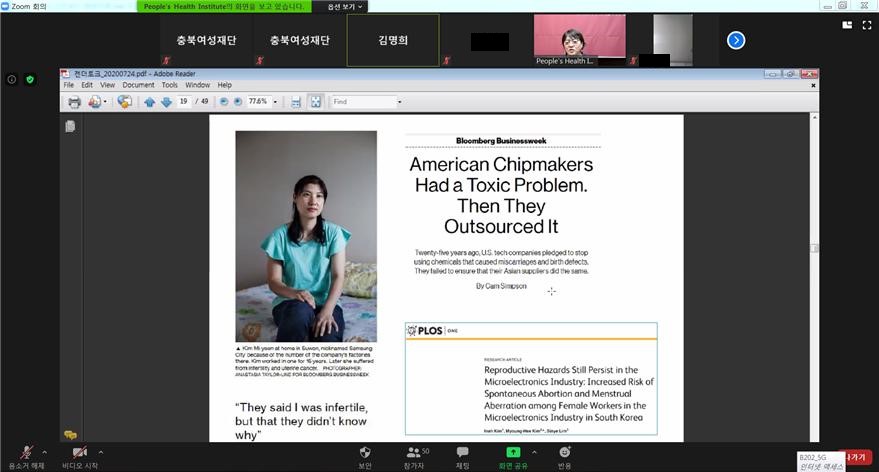Click the 77.6% zoom value field
This screenshot has height=472, width=879.
click(258, 101)
